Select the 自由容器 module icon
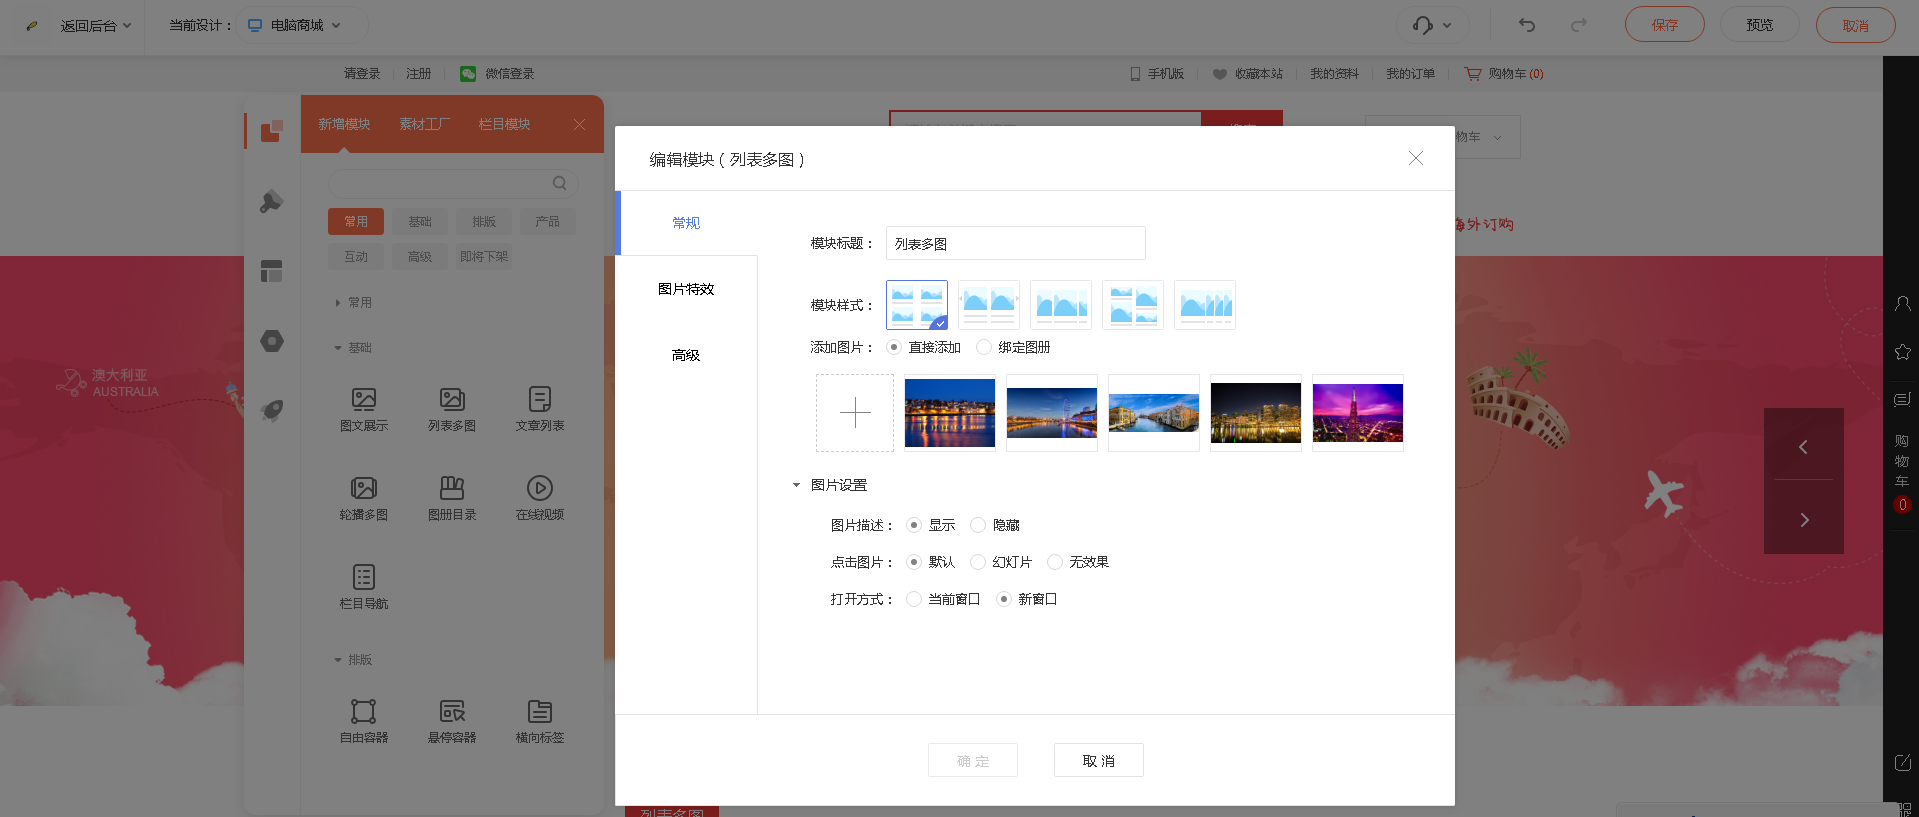Image resolution: width=1919 pixels, height=817 pixels. click(364, 711)
